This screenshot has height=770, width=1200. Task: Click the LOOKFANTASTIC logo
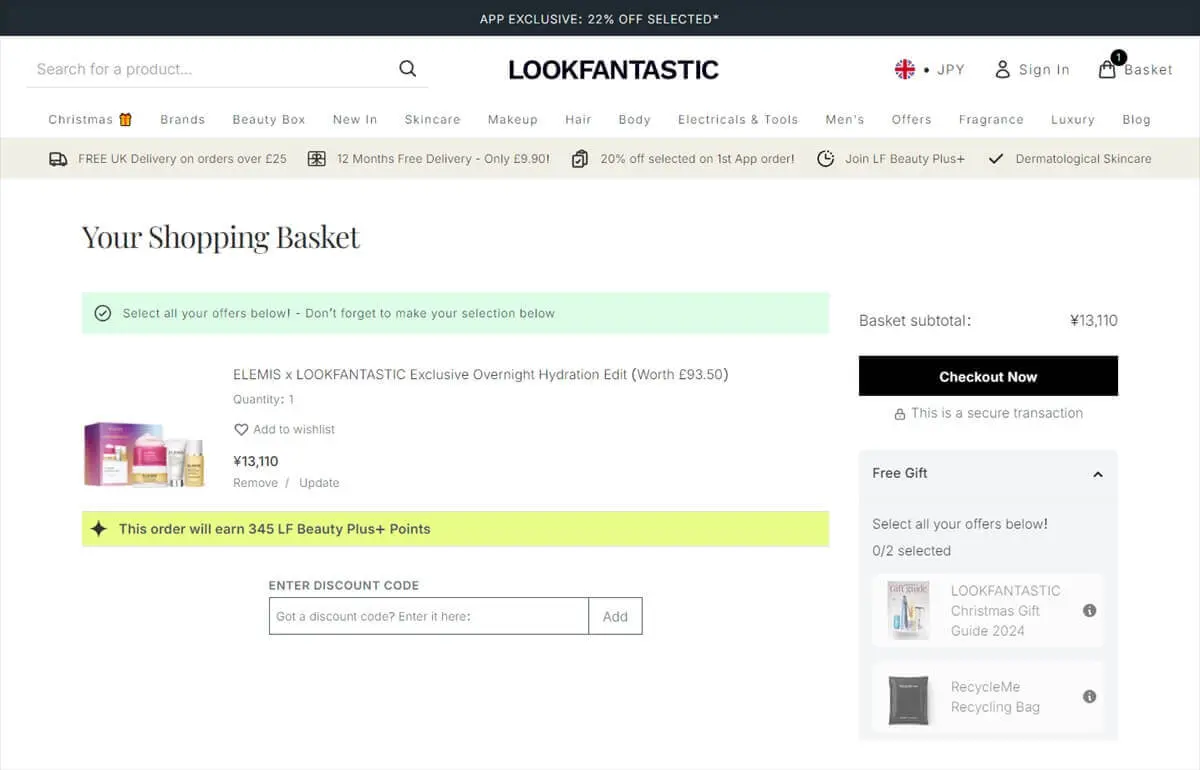click(613, 69)
